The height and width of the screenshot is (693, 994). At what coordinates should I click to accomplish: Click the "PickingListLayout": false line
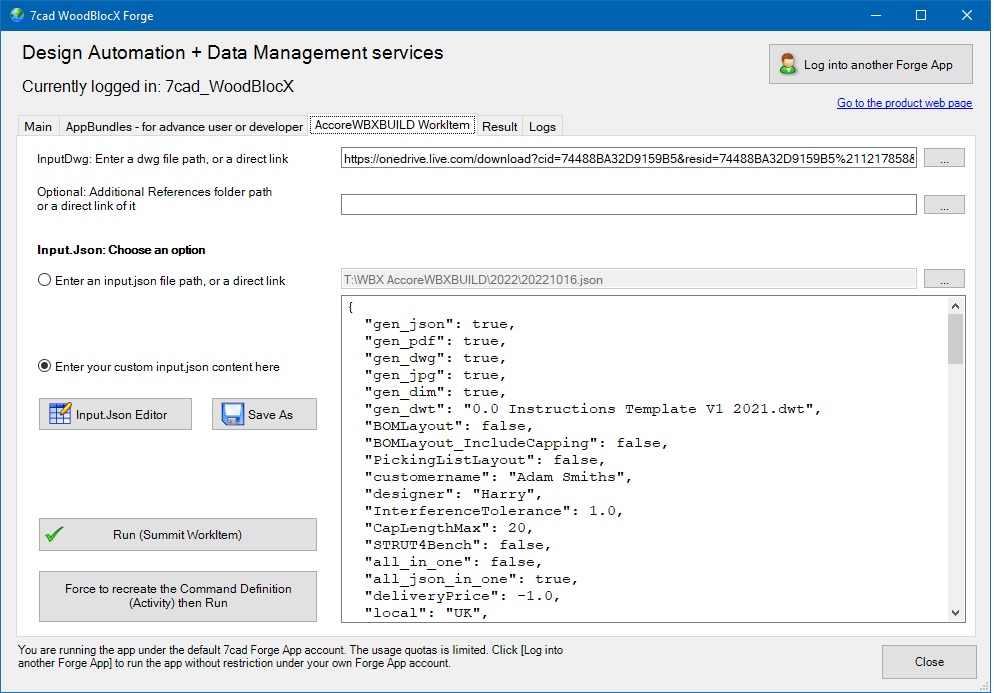pos(485,460)
